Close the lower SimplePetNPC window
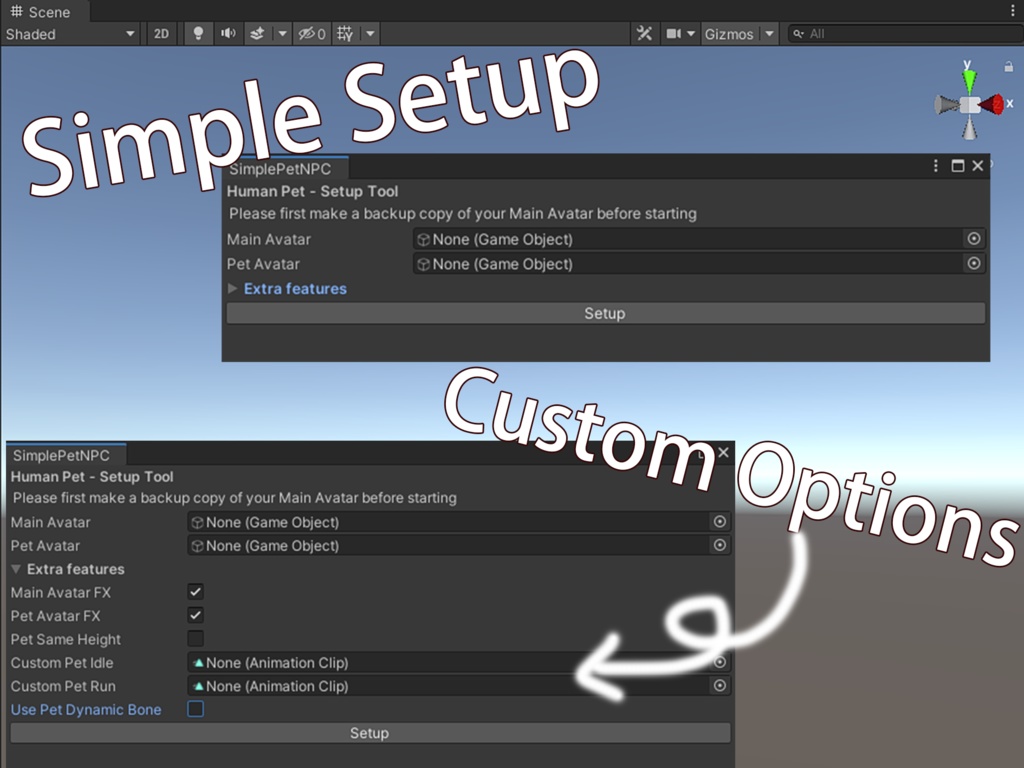This screenshot has width=1024, height=768. coord(724,452)
